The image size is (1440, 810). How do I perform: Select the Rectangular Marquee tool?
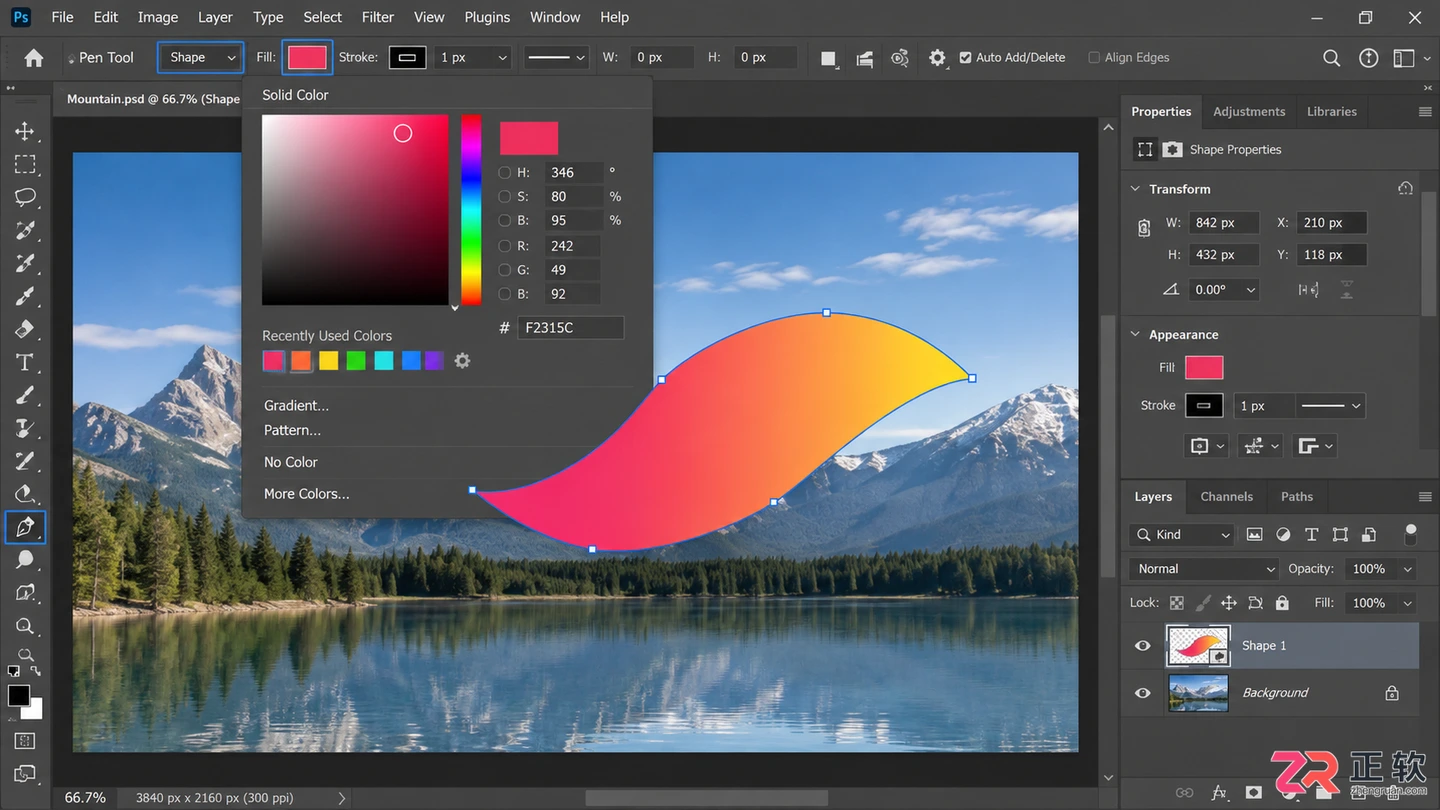(x=25, y=164)
